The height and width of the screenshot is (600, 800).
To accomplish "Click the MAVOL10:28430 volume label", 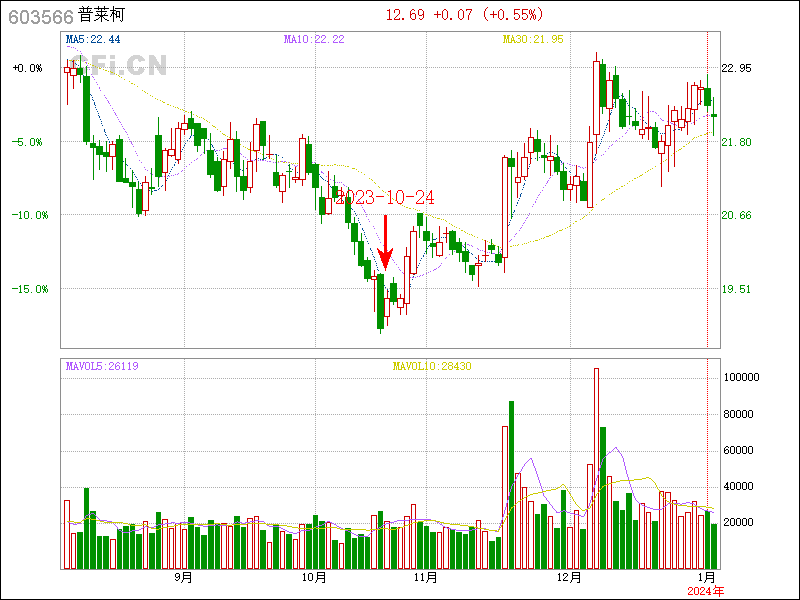I will click(x=432, y=367).
